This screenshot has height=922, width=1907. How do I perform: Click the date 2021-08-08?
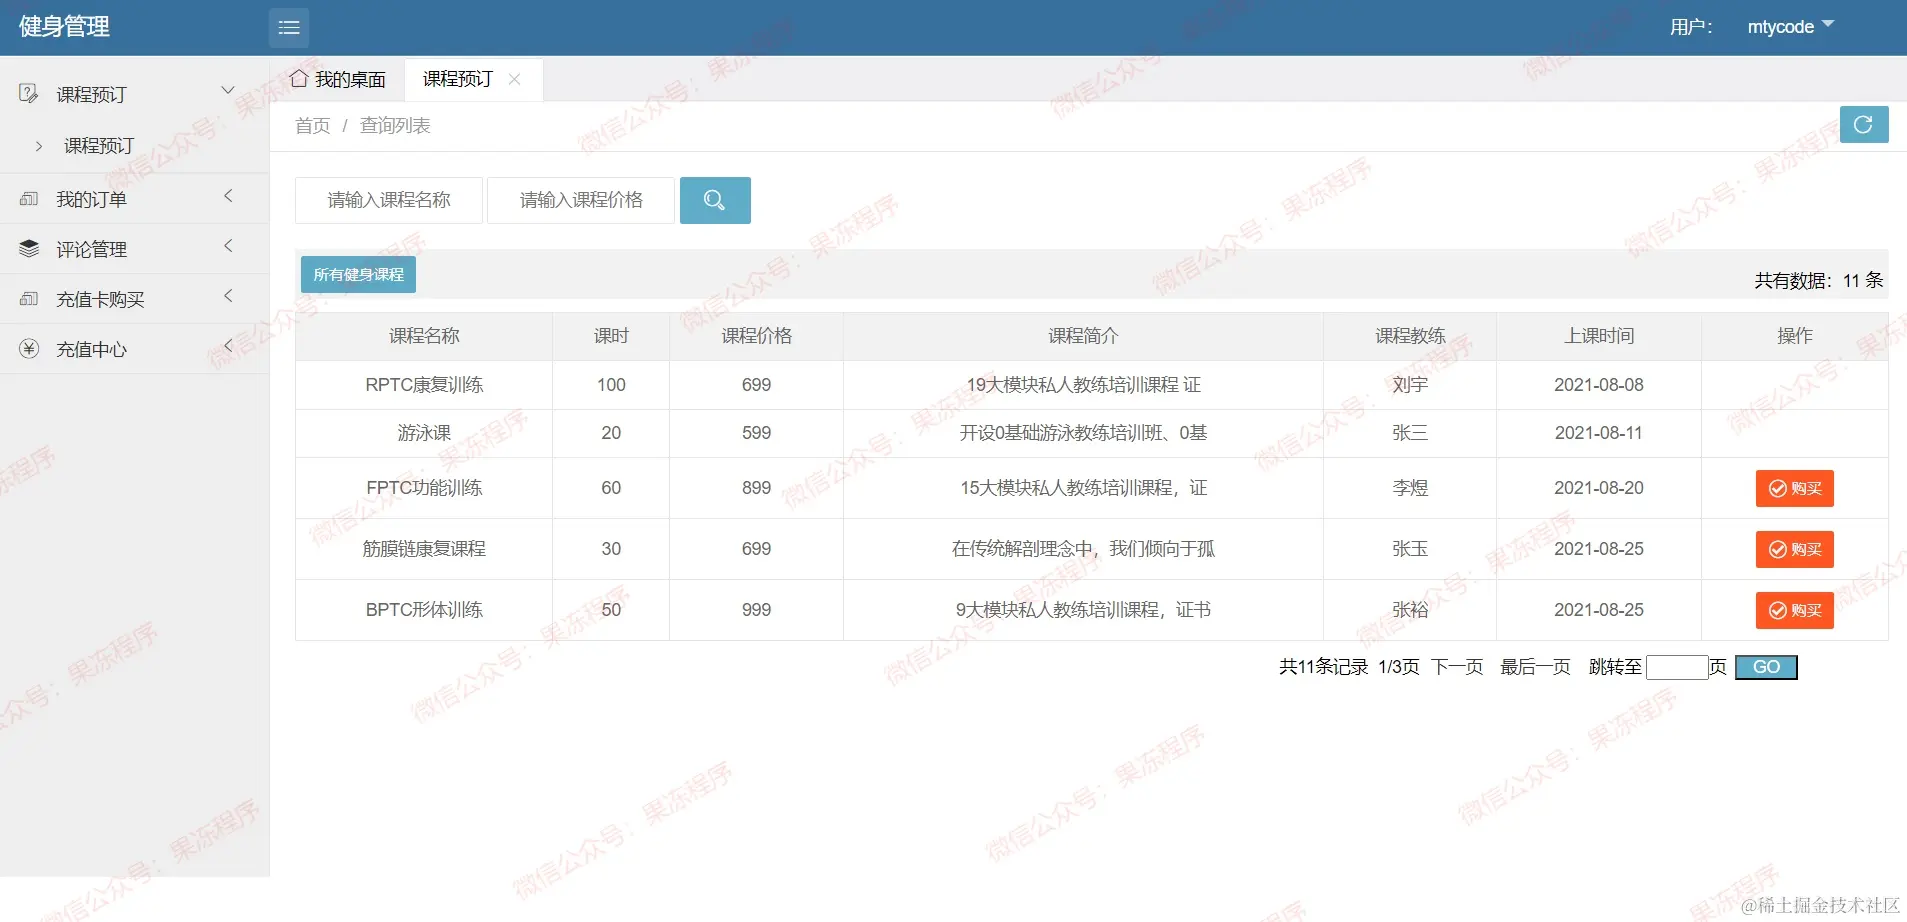(1598, 385)
